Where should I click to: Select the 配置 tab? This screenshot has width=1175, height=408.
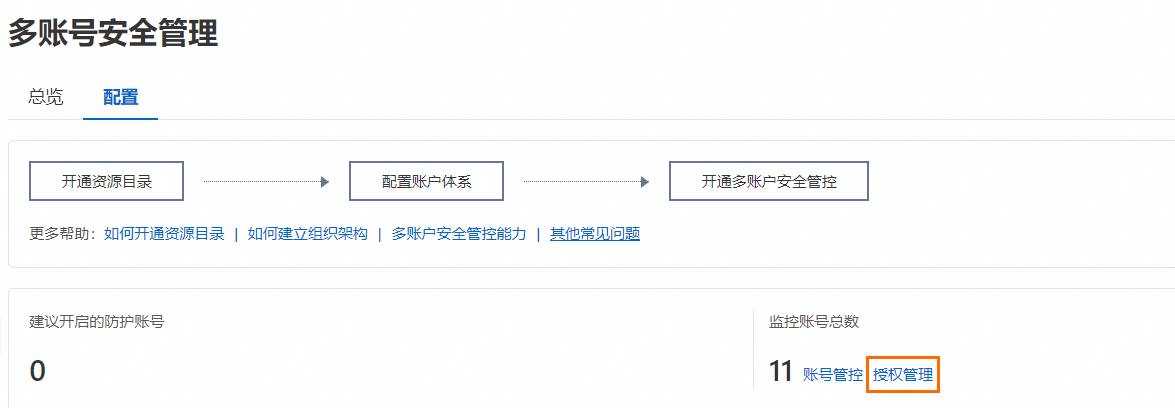click(x=120, y=97)
